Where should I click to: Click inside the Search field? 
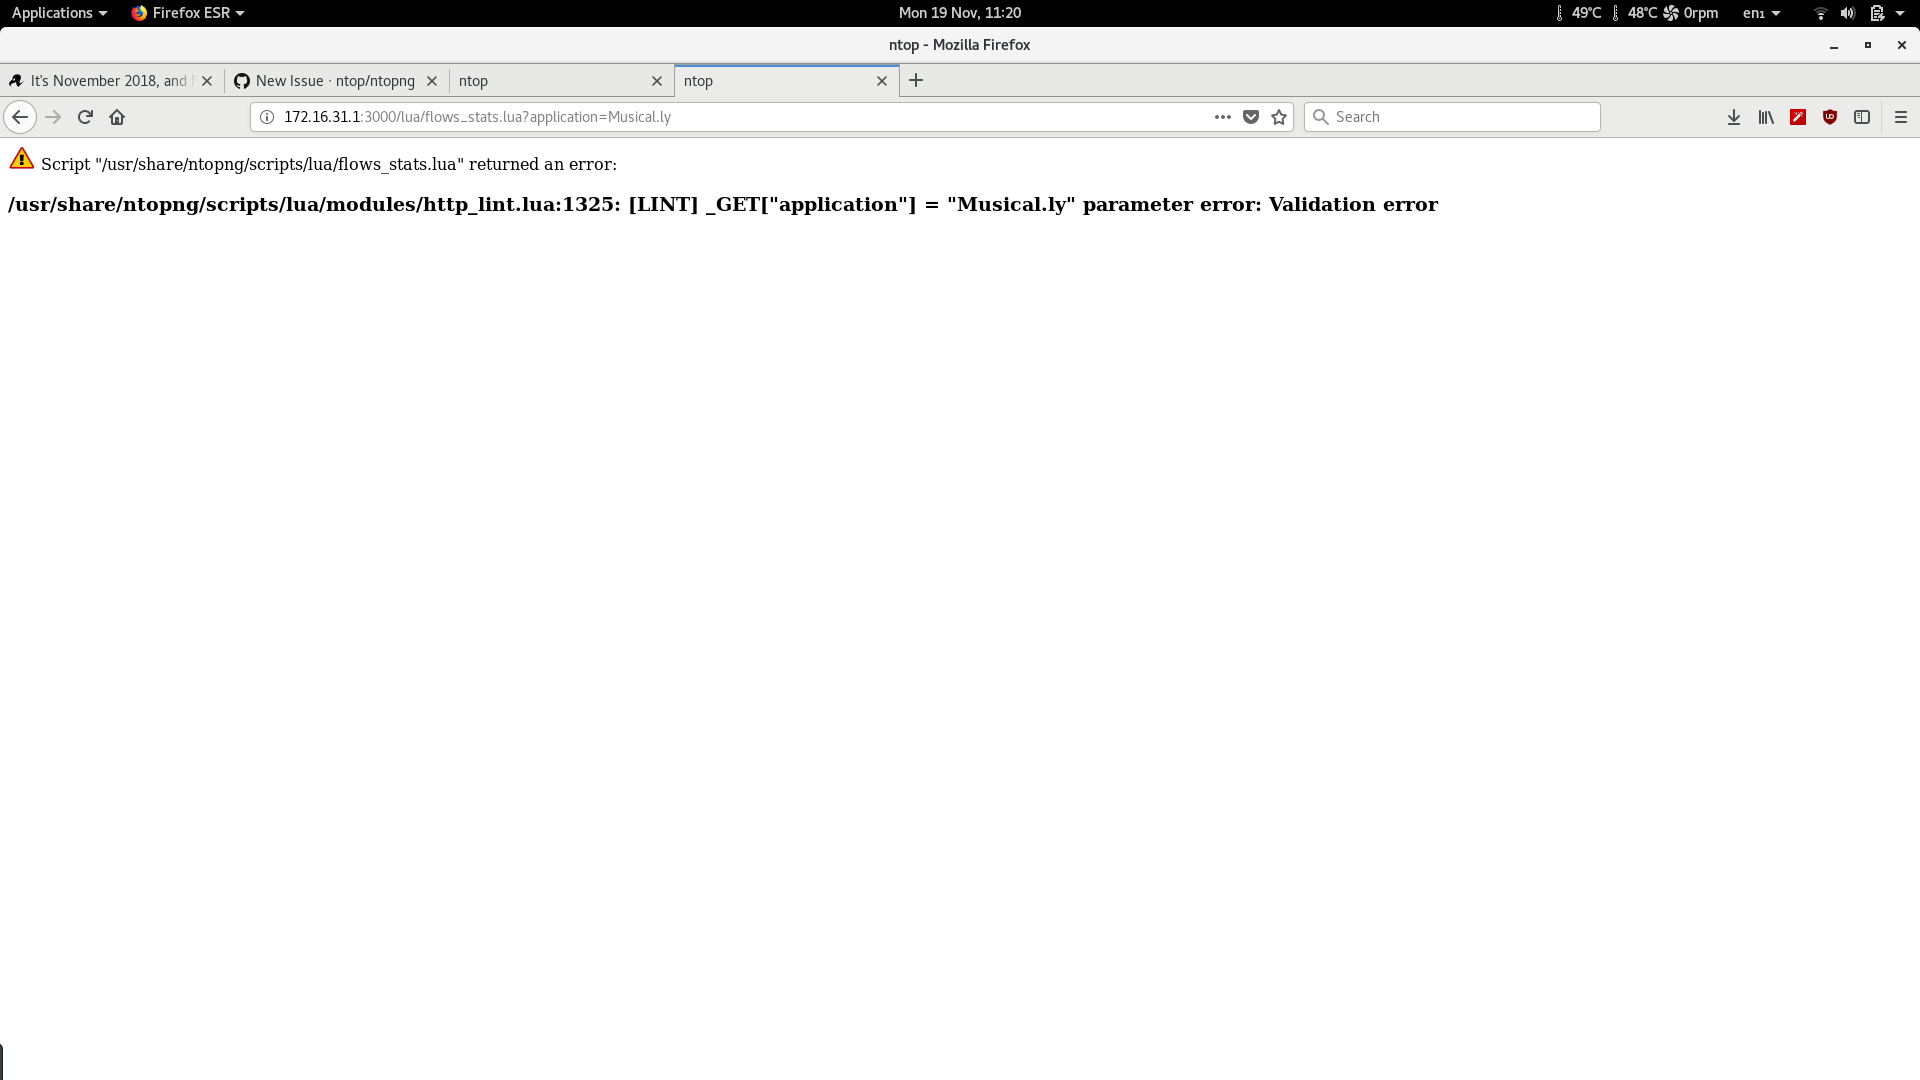click(1452, 117)
